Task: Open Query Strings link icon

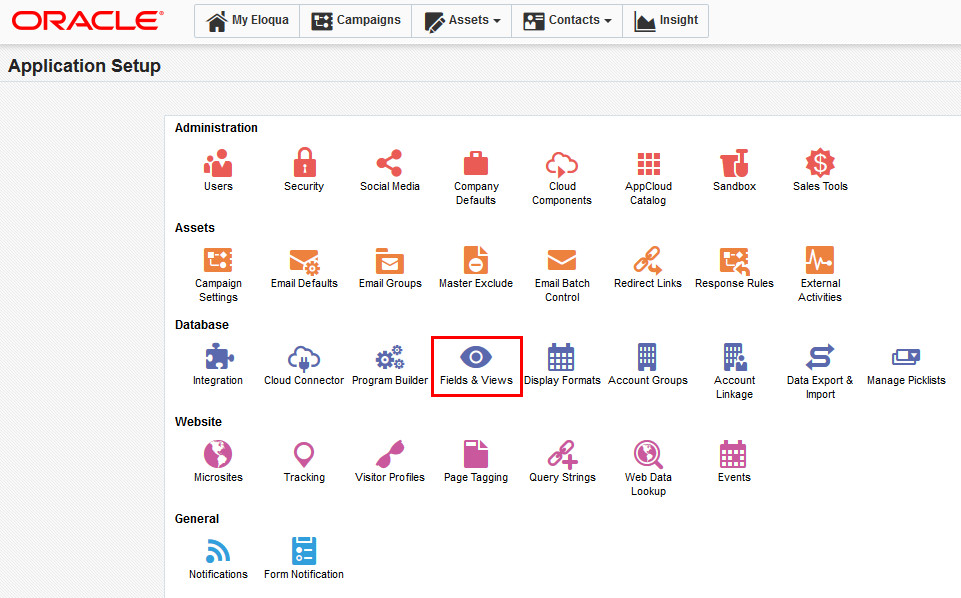Action: pyautogui.click(x=562, y=454)
